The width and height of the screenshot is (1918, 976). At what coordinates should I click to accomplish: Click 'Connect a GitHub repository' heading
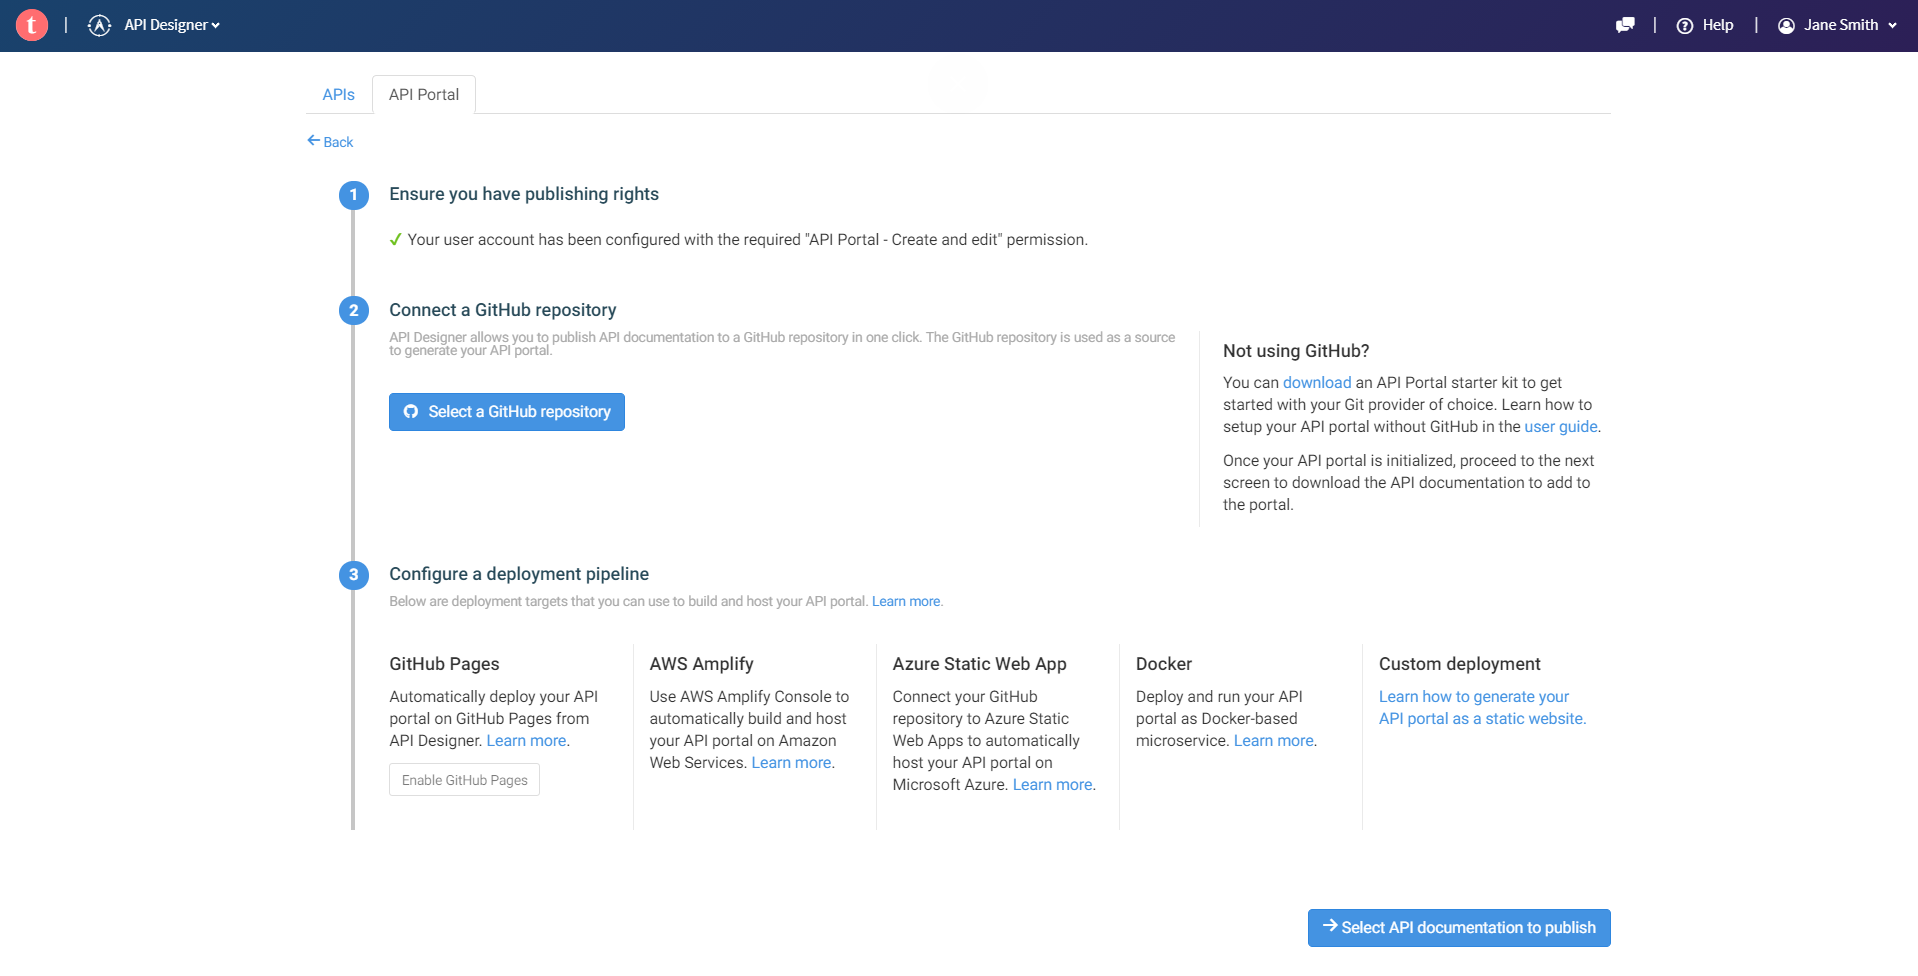[503, 310]
